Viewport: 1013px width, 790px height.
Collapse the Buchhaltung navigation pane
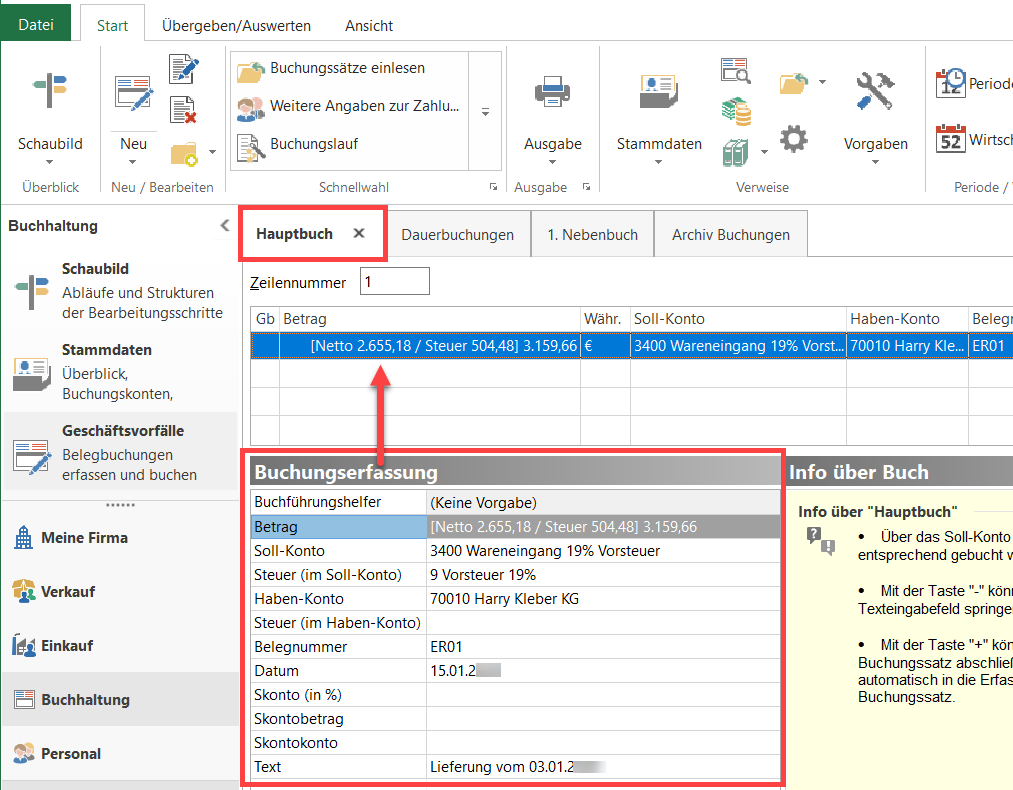[x=225, y=226]
